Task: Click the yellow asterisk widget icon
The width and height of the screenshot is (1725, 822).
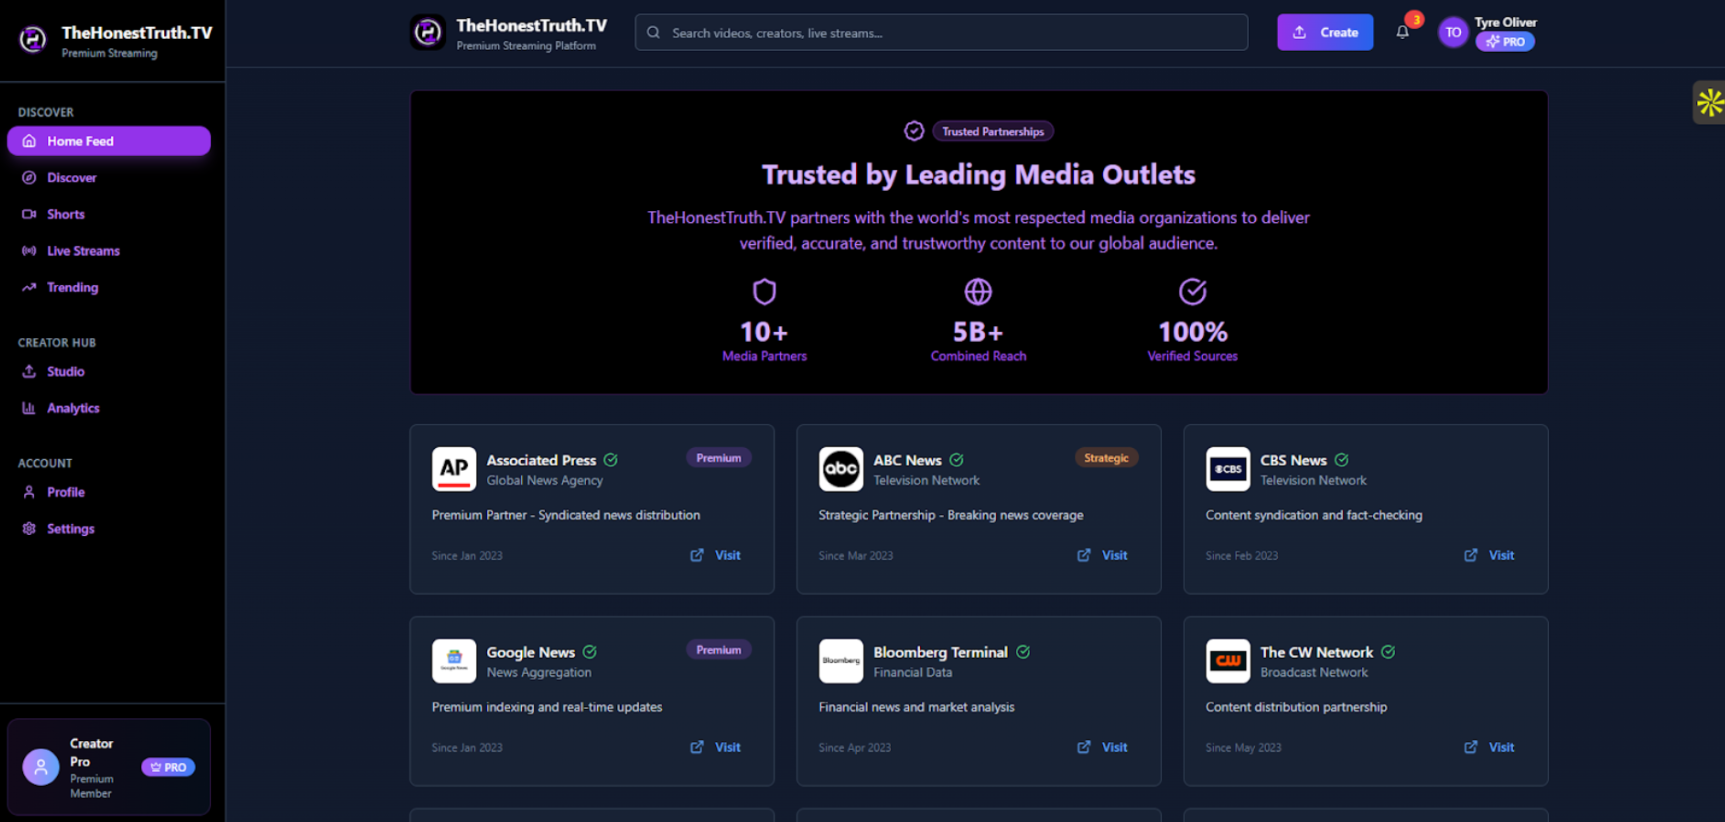Action: pos(1709,102)
